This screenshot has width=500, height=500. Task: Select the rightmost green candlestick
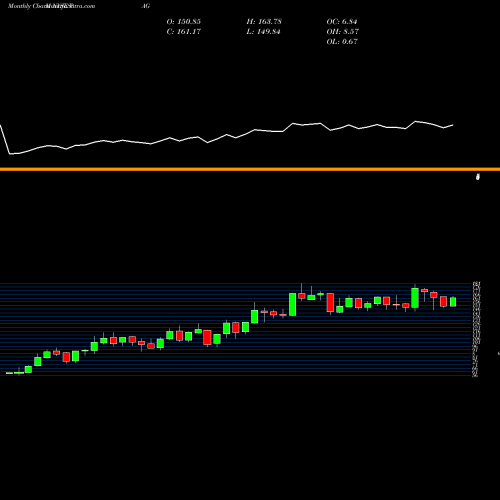(453, 302)
